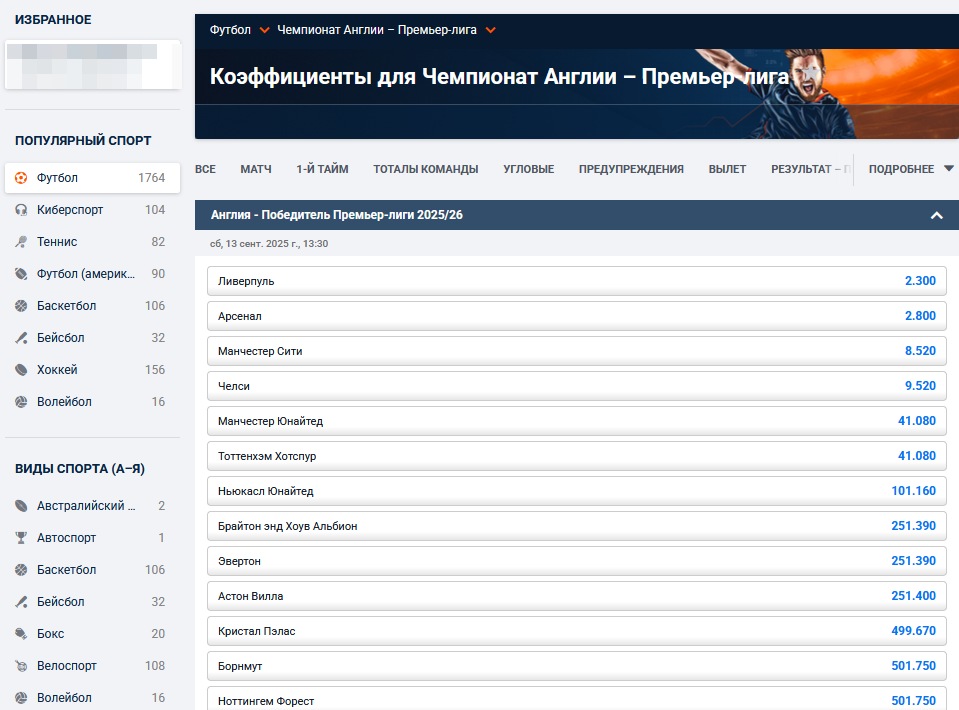Click the motorsport trophy icon

point(21,538)
